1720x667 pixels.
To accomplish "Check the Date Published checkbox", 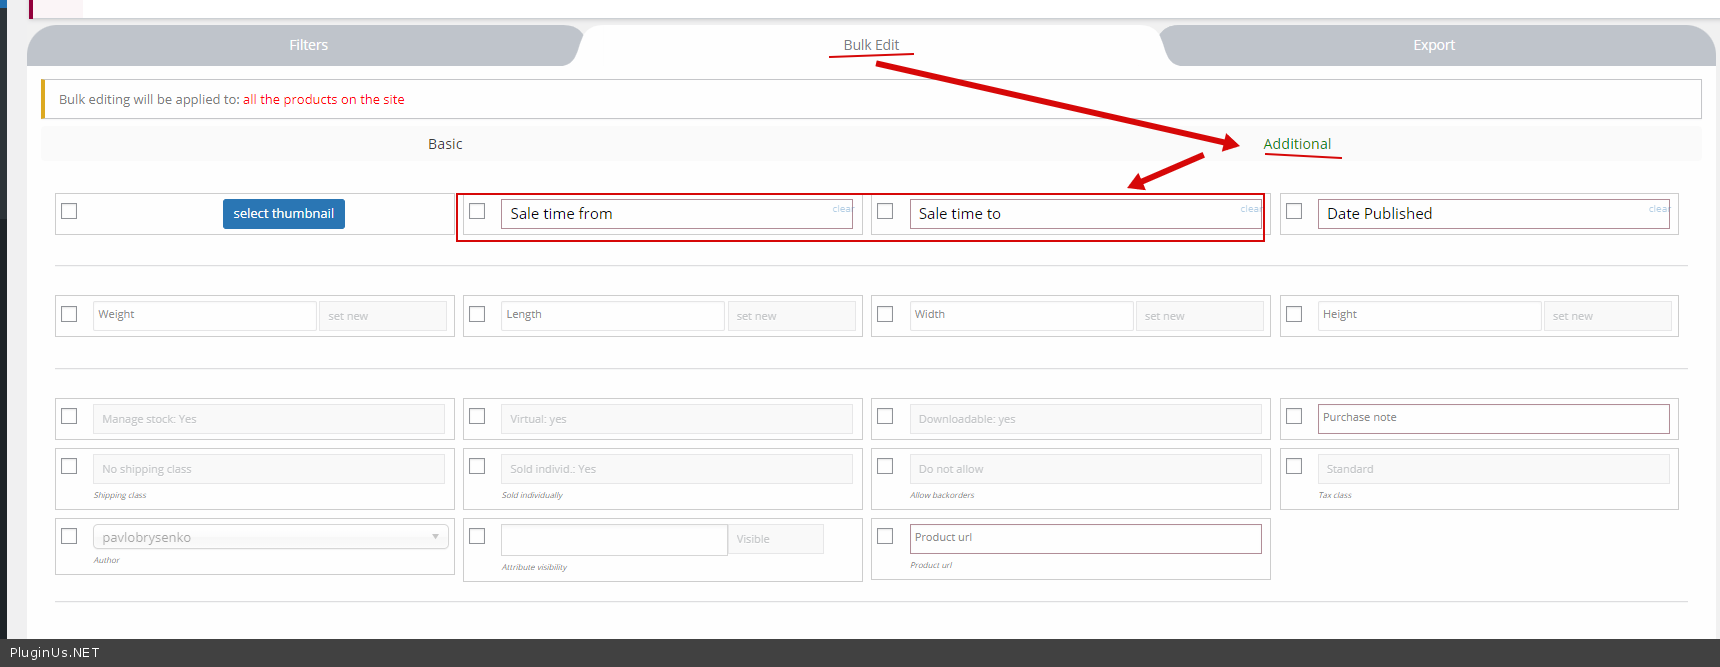I will 1294,212.
